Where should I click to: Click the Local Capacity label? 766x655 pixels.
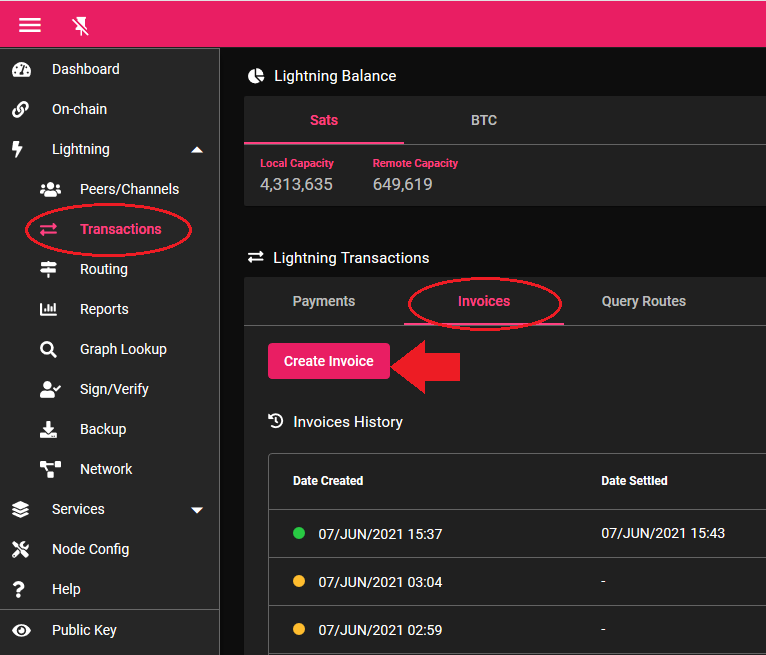297,163
